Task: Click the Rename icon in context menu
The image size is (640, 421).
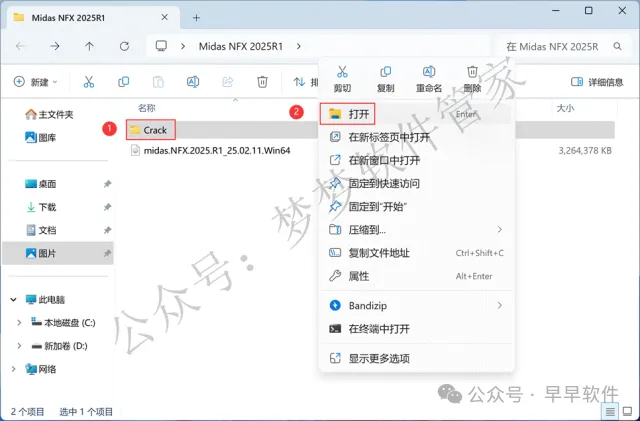Action: pos(429,72)
